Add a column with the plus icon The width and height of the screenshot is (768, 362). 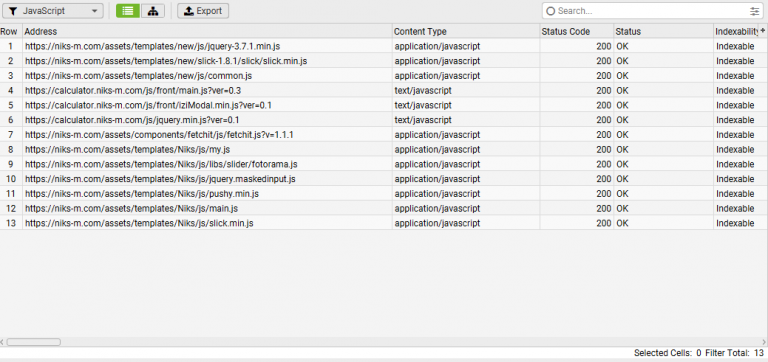click(x=763, y=30)
